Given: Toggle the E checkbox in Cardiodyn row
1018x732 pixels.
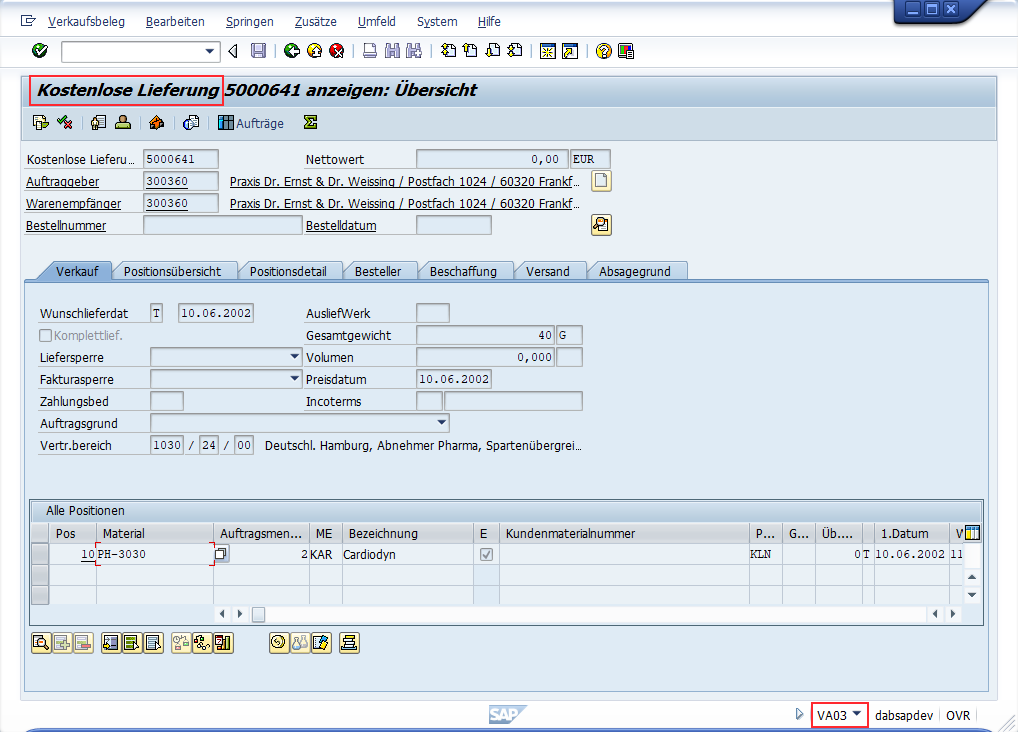Looking at the screenshot, I should 486,555.
